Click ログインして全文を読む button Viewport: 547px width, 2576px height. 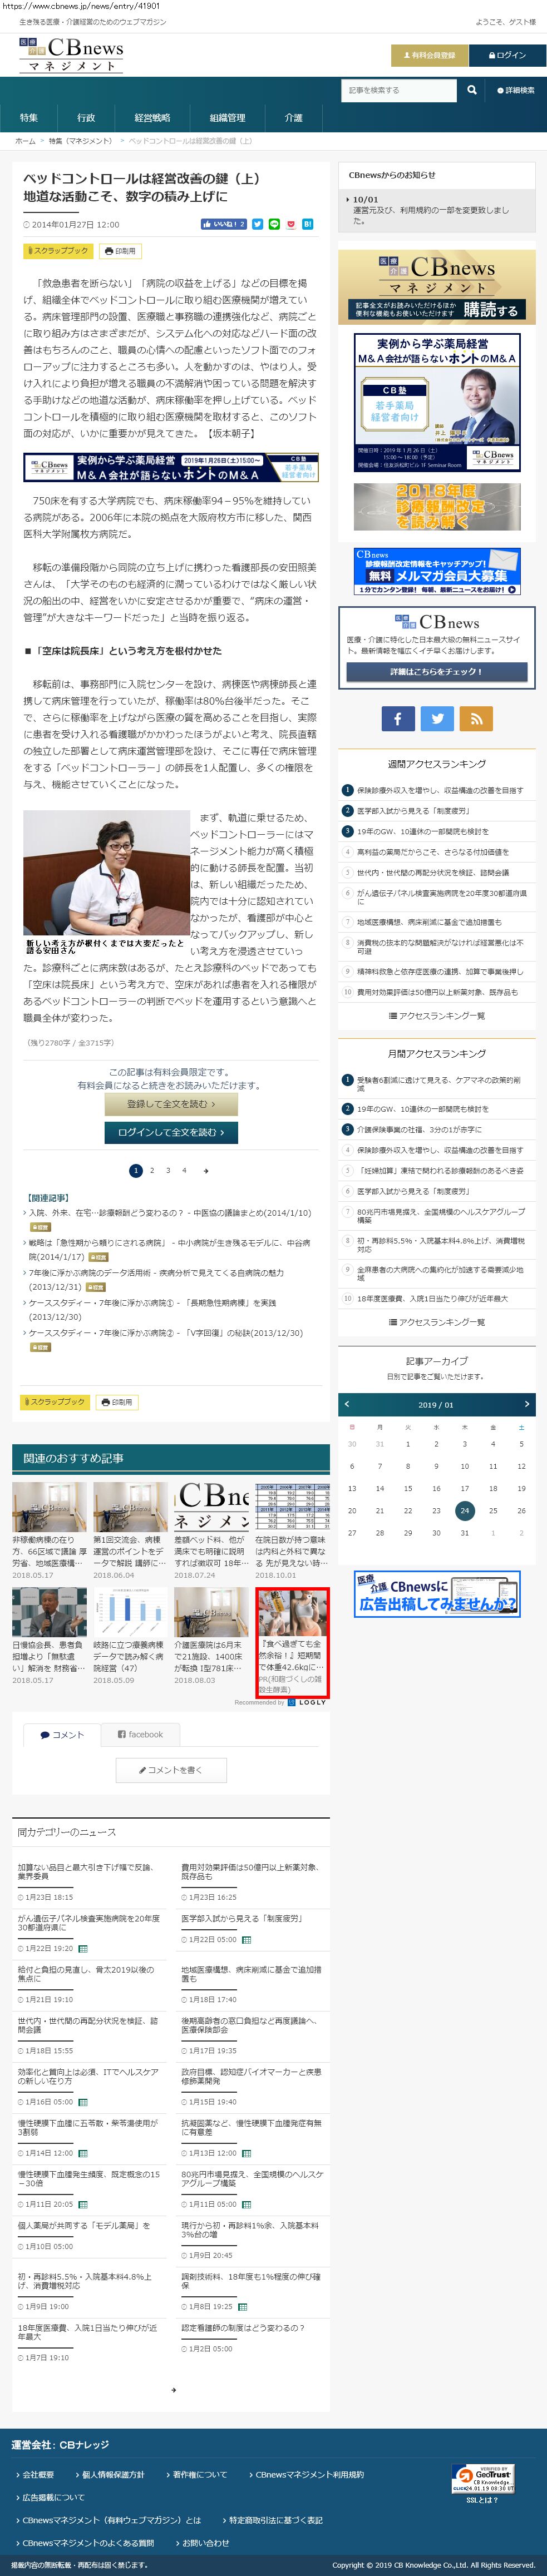170,1132
